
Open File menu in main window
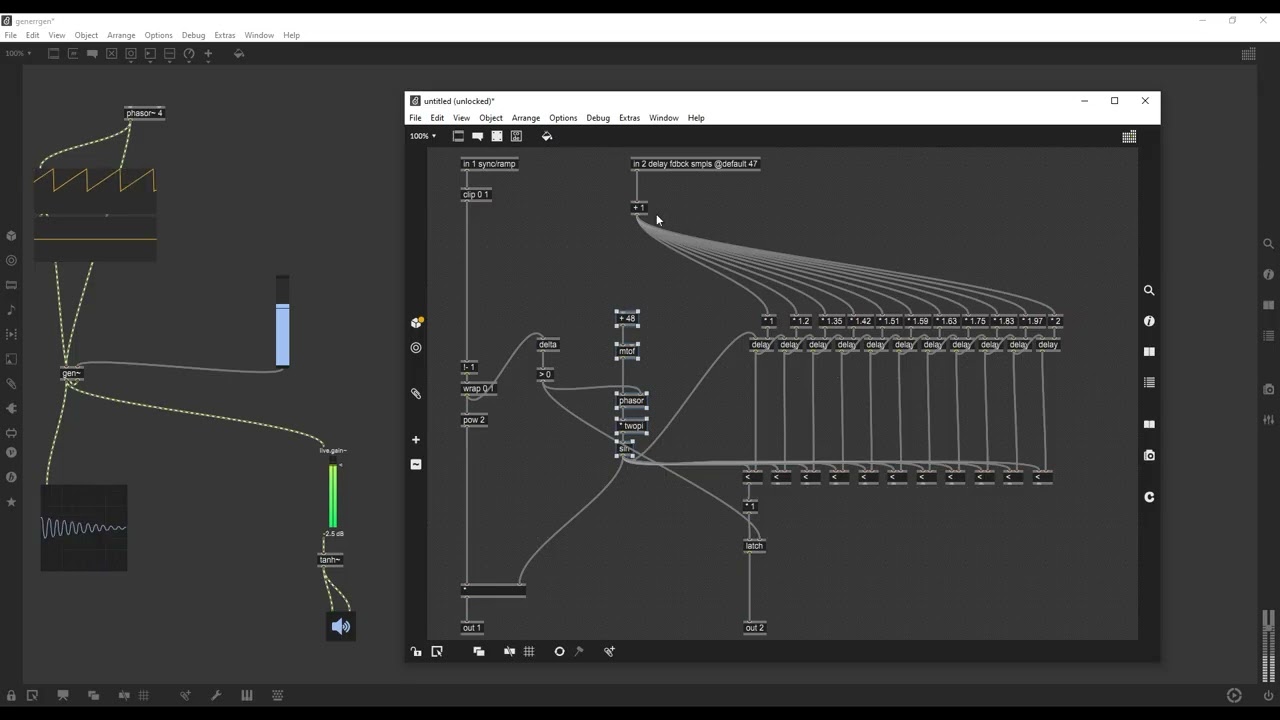[10, 35]
